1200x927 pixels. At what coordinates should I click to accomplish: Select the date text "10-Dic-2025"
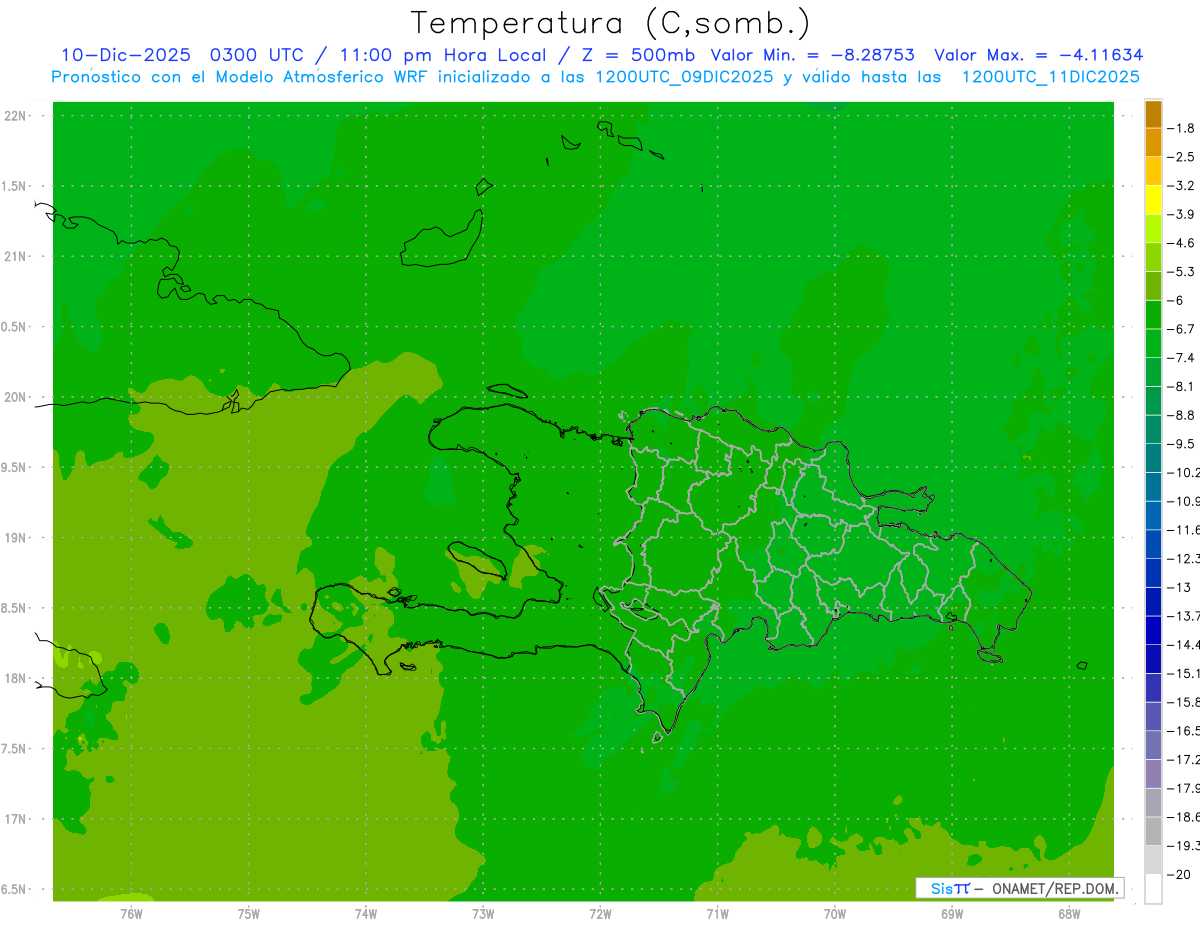tap(125, 55)
